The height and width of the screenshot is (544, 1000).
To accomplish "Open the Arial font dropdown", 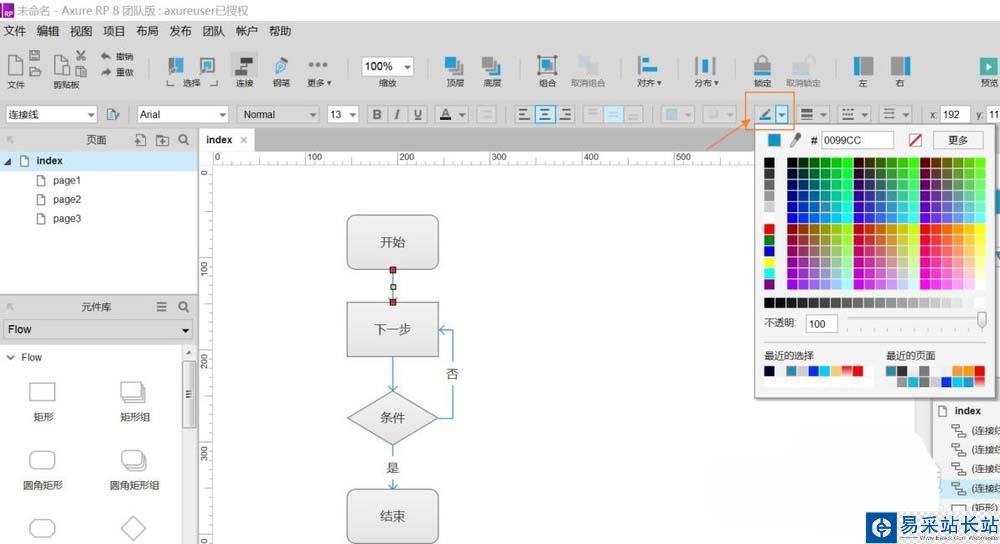I will click(183, 114).
